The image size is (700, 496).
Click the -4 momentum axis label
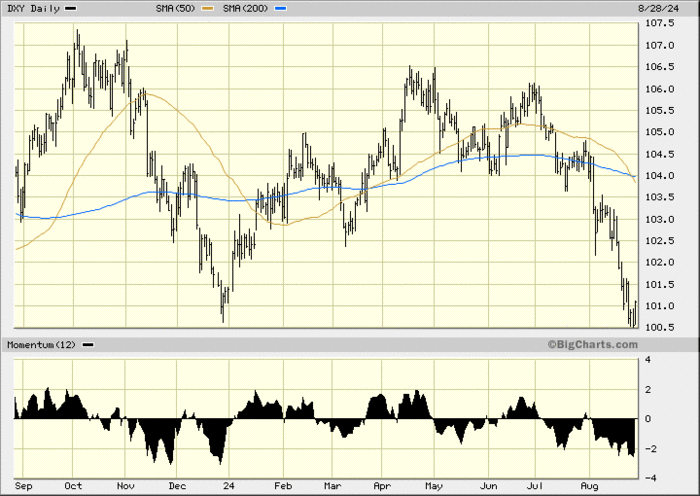pyautogui.click(x=648, y=478)
